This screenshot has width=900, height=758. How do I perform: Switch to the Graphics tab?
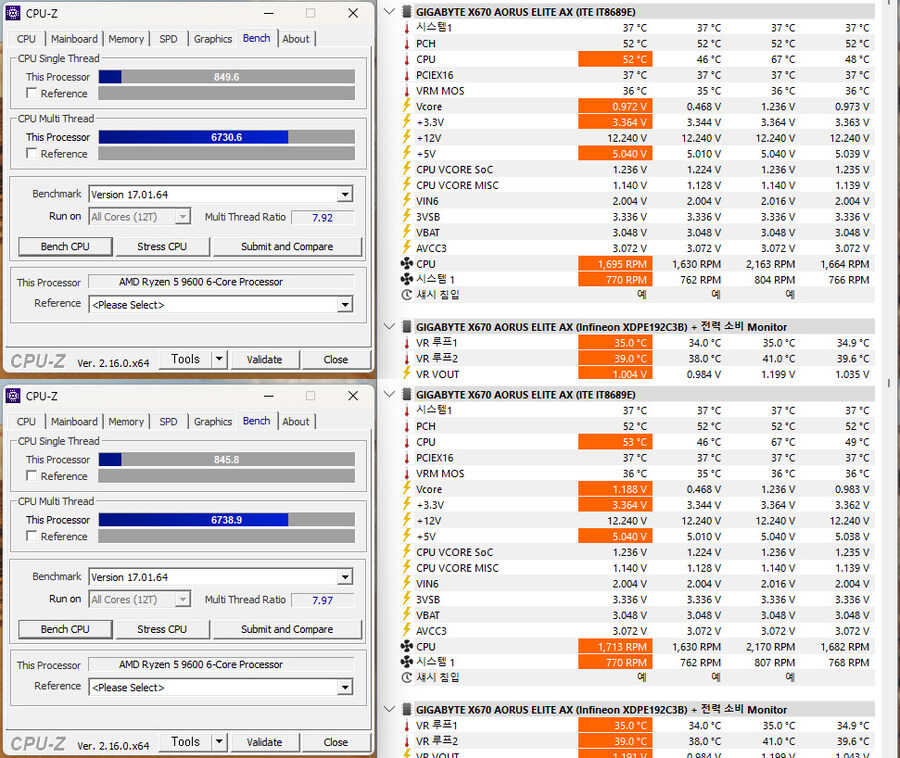pyautogui.click(x=212, y=39)
